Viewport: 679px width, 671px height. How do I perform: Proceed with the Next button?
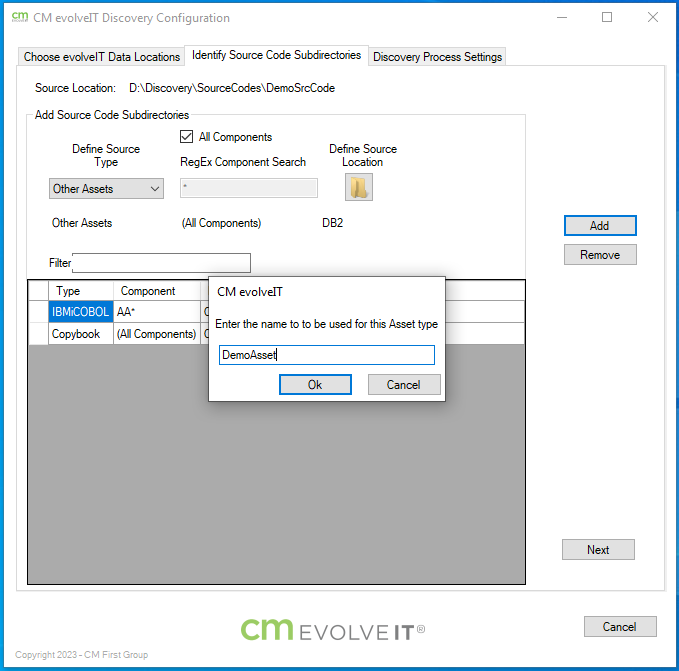pos(598,549)
